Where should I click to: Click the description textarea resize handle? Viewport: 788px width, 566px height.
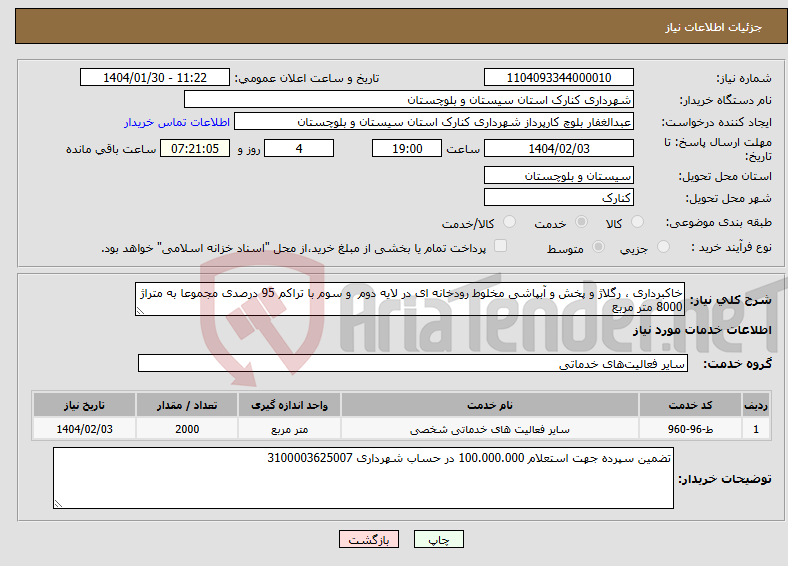(140, 311)
